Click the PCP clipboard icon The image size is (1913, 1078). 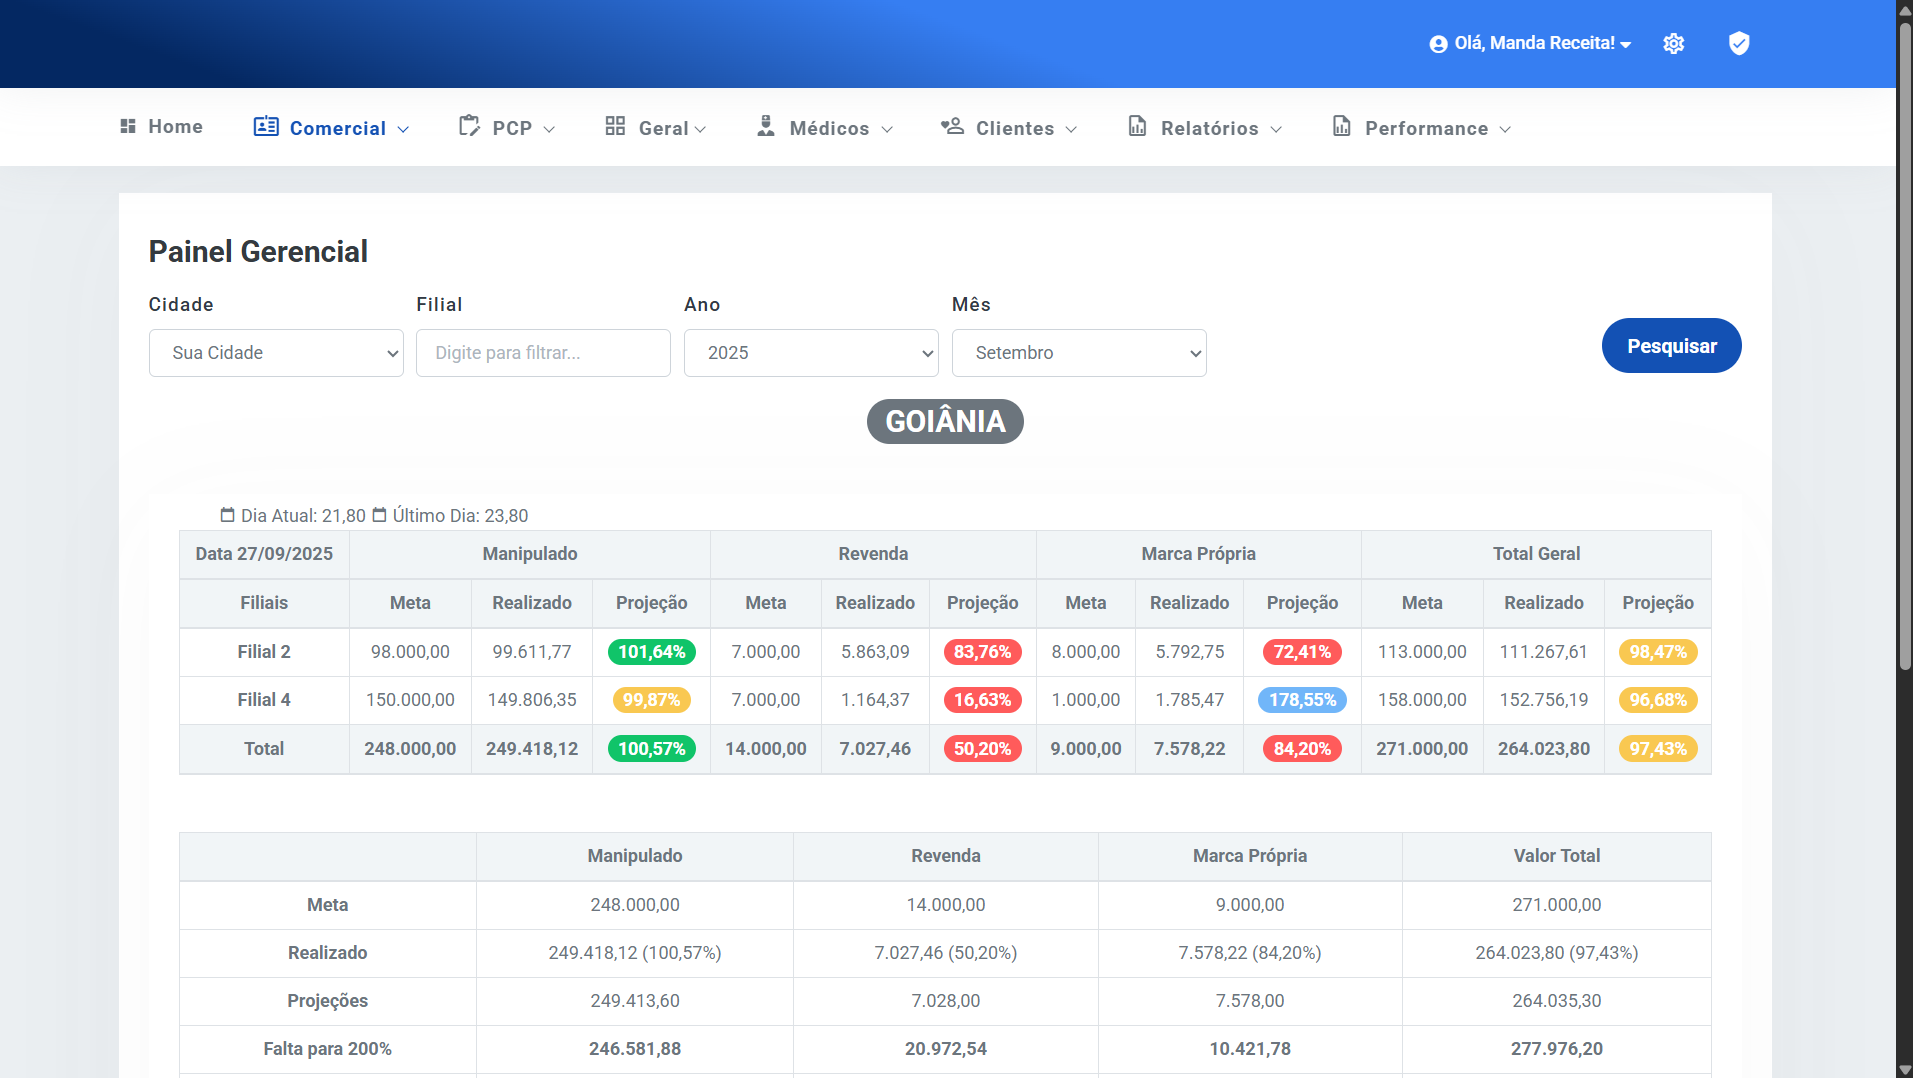pyautogui.click(x=469, y=126)
